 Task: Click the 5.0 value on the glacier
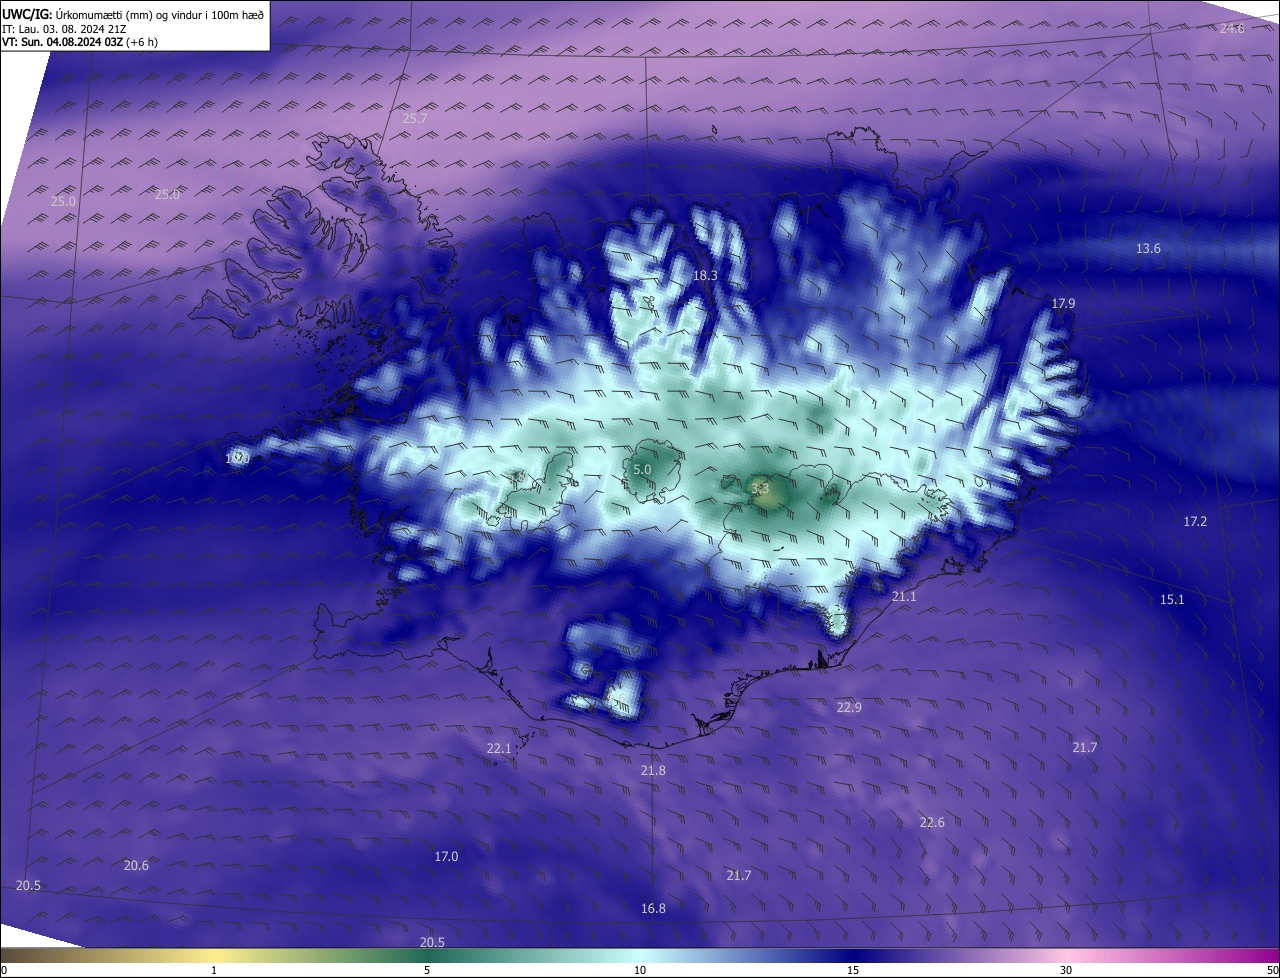coord(642,469)
